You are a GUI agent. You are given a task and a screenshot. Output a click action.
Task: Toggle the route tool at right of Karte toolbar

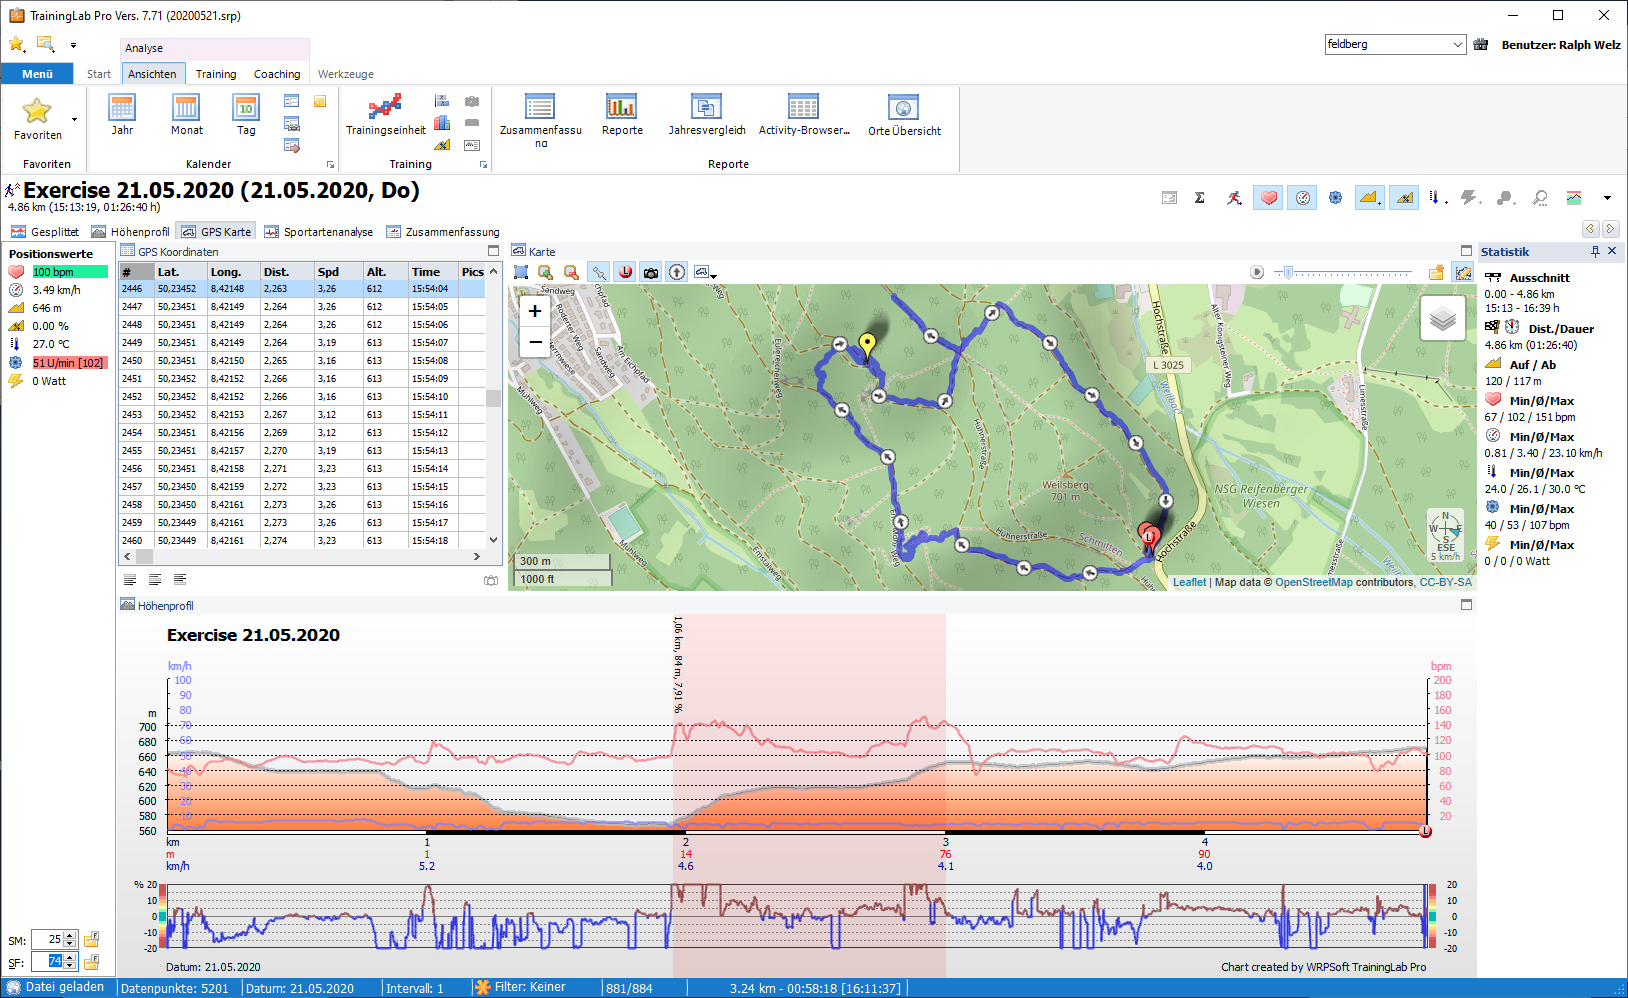(1463, 272)
